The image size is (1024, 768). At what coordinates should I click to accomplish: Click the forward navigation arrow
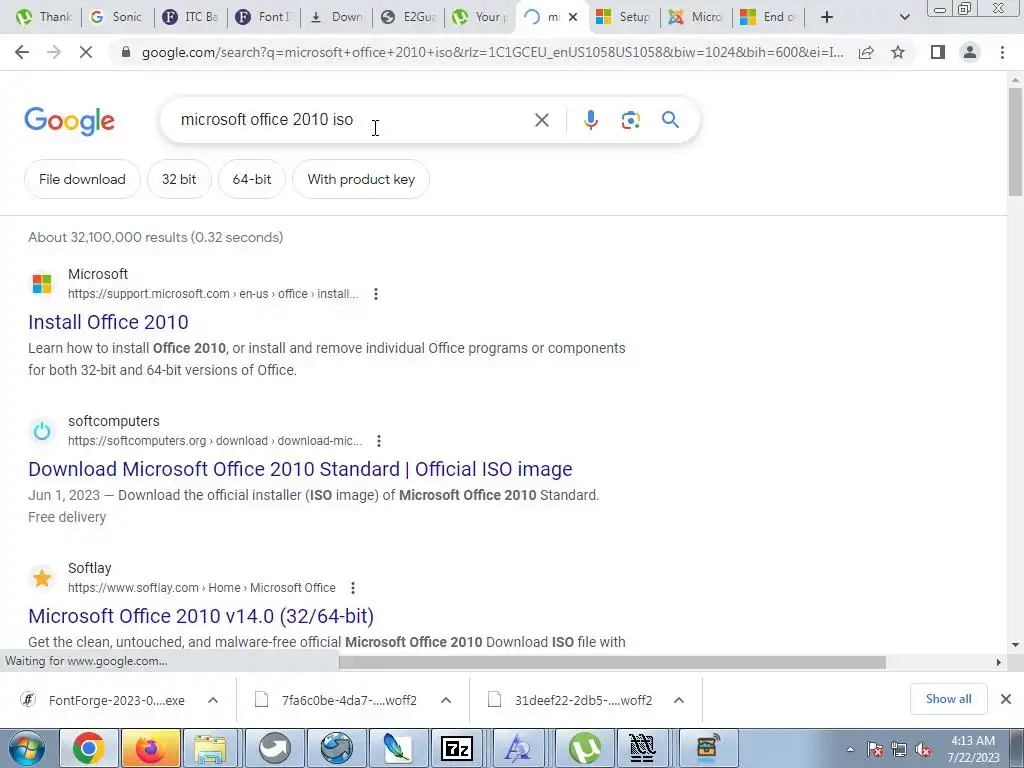[54, 52]
